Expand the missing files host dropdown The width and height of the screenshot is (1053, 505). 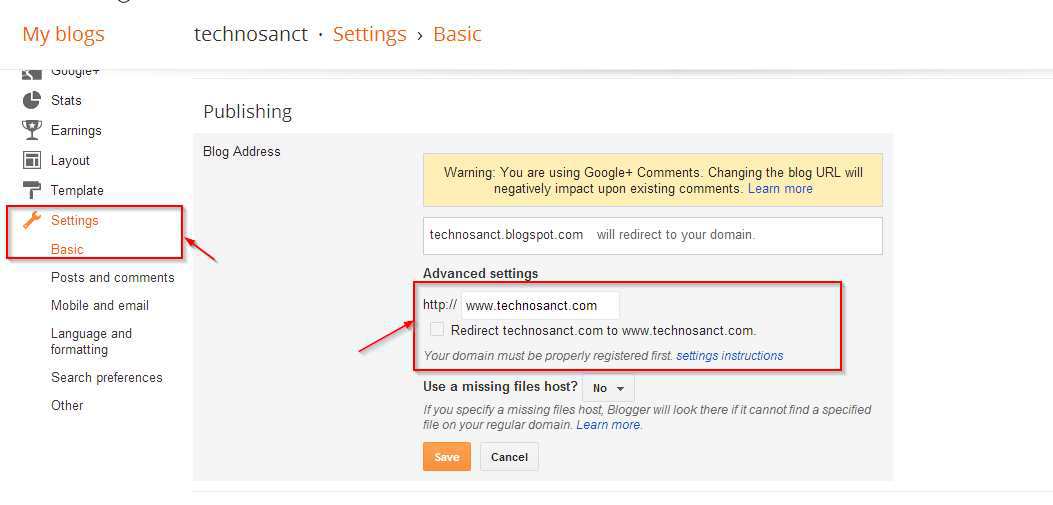608,388
